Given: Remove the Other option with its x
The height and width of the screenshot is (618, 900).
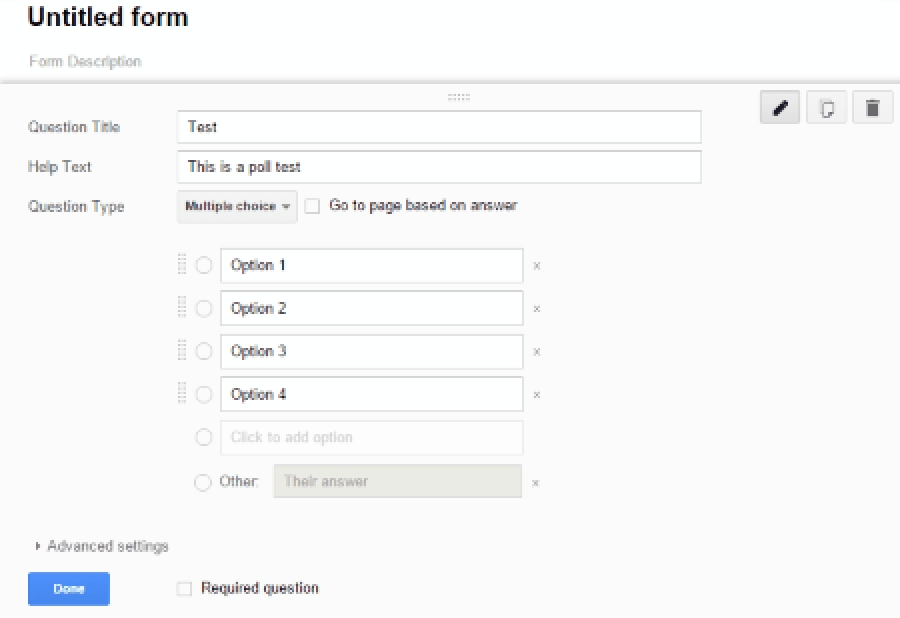Looking at the screenshot, I should click(x=536, y=483).
